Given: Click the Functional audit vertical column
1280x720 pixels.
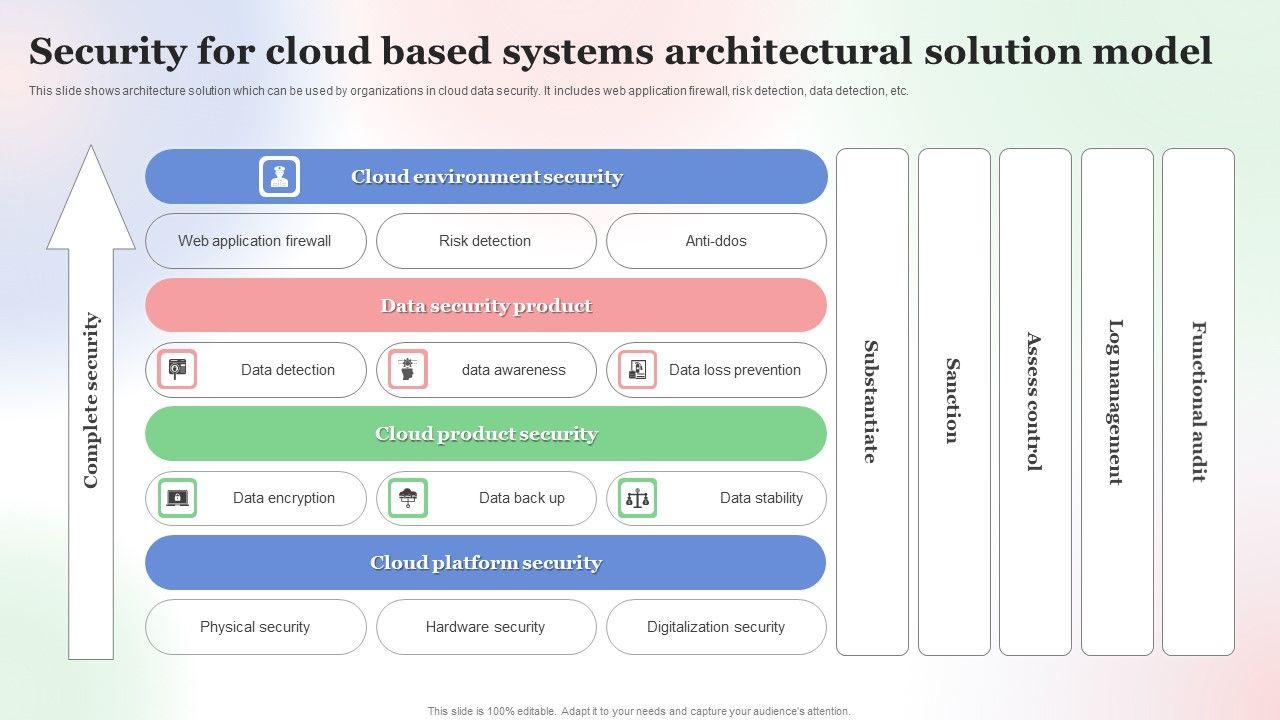Looking at the screenshot, I should click(1198, 402).
